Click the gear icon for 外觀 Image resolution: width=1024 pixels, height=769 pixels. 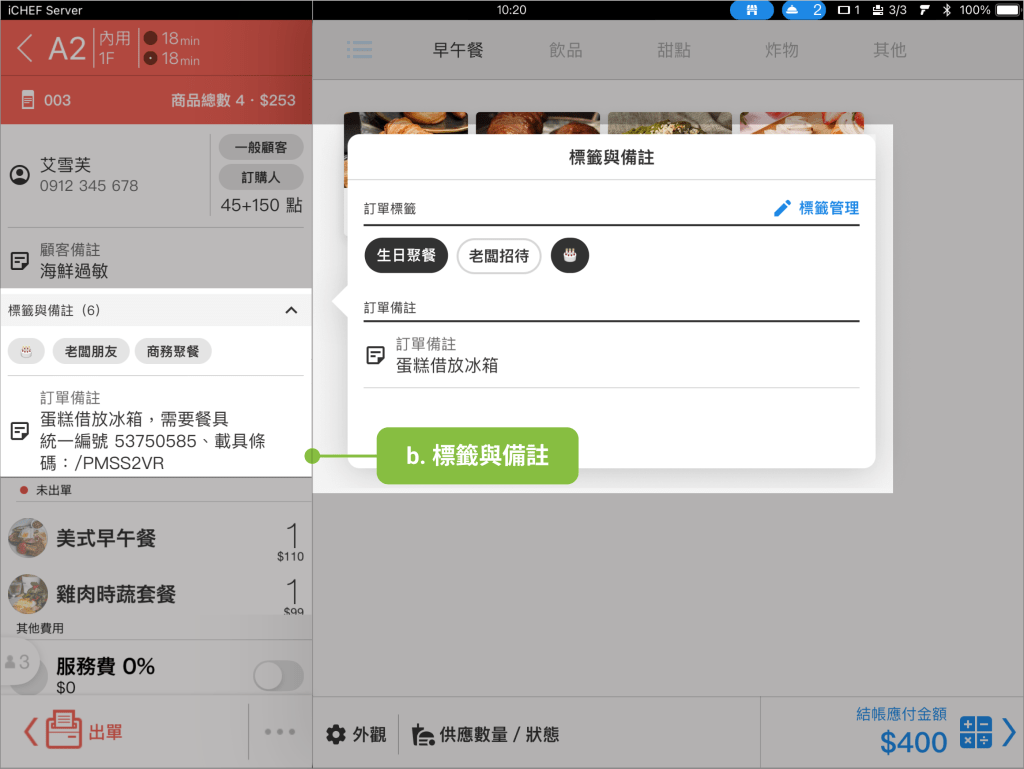pos(336,735)
